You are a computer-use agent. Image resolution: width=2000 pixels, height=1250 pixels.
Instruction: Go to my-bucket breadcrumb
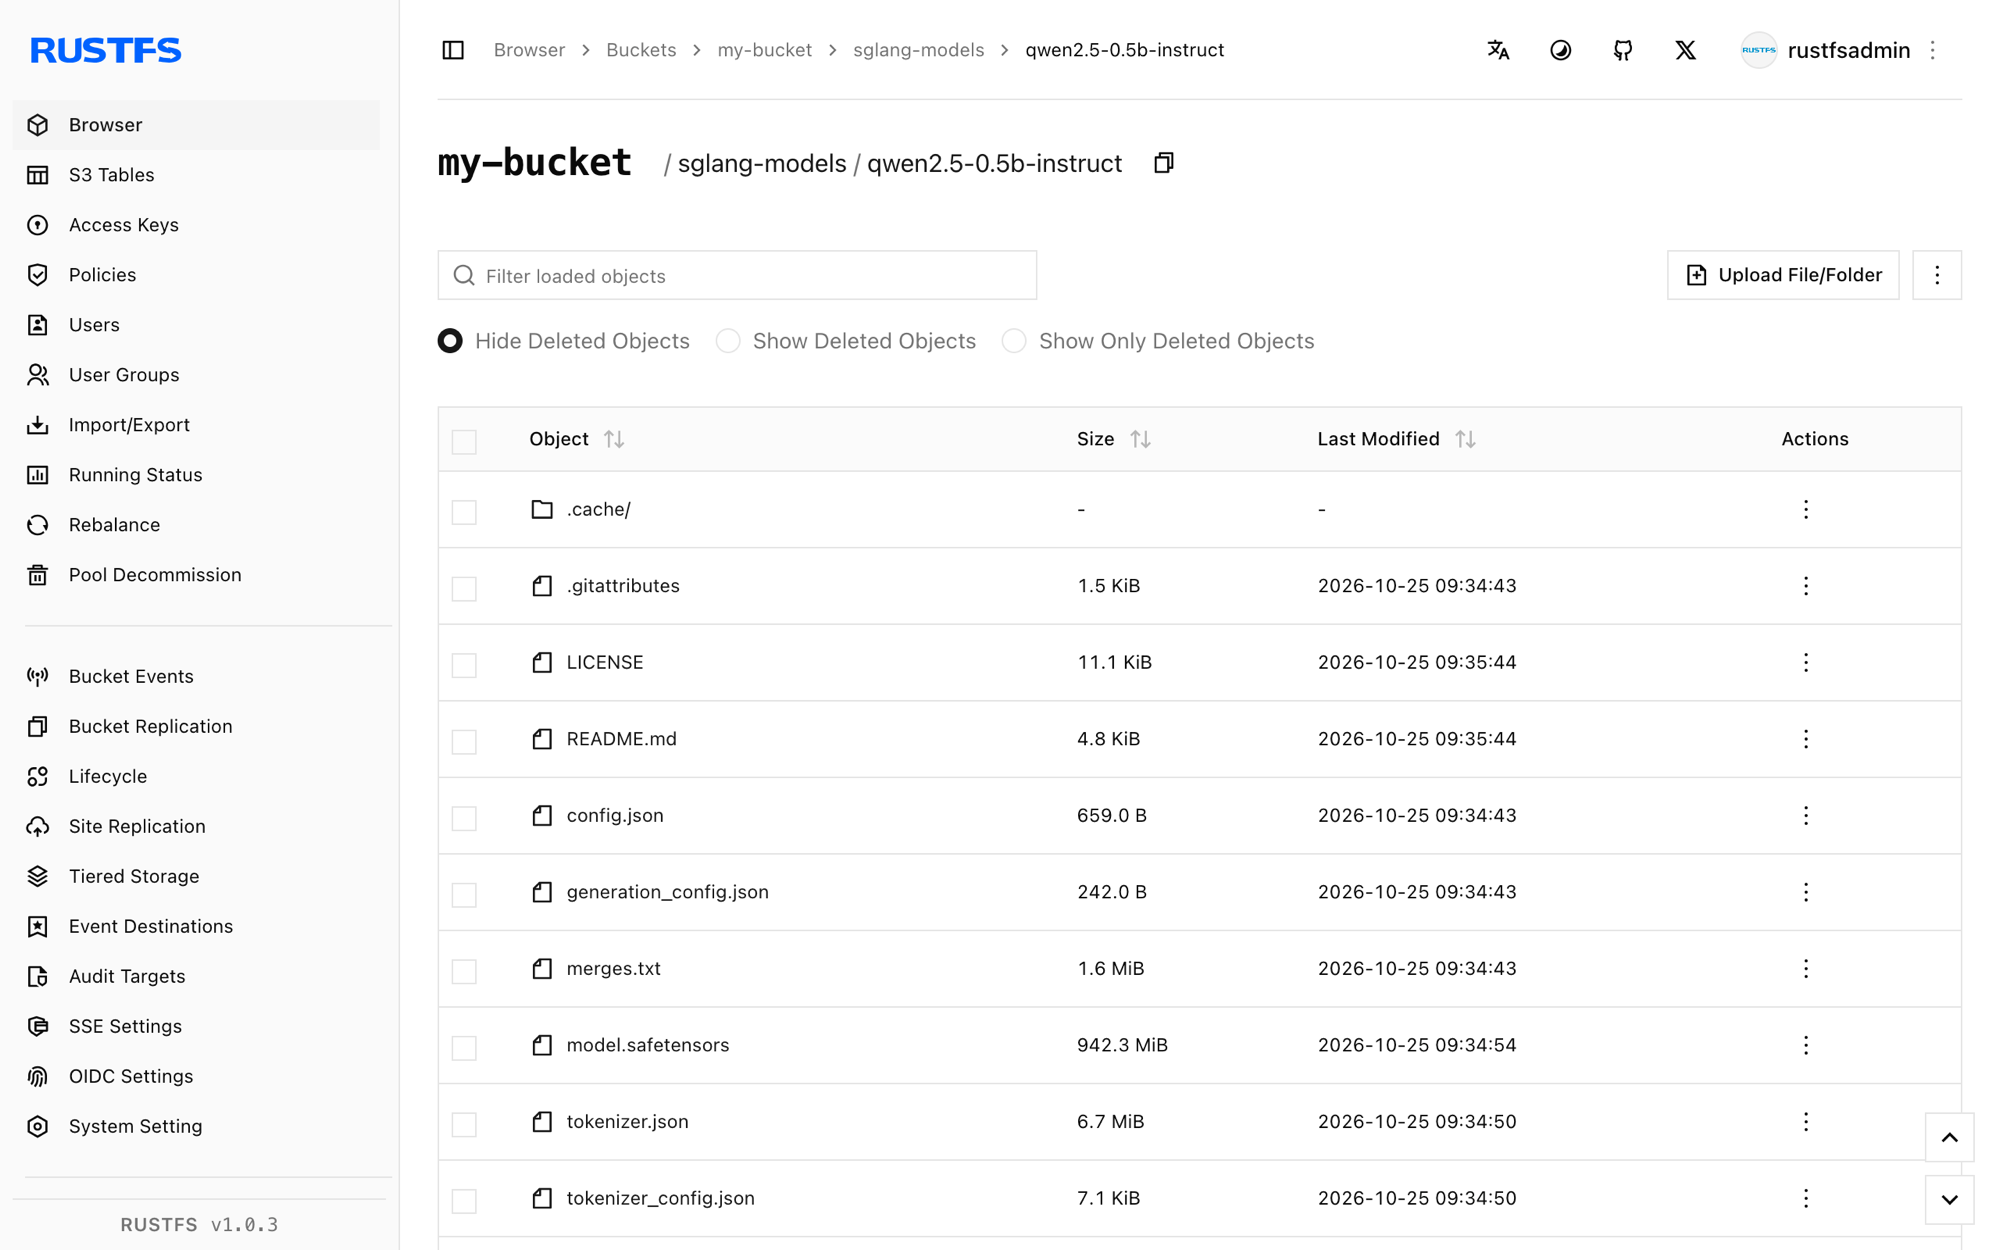764,50
